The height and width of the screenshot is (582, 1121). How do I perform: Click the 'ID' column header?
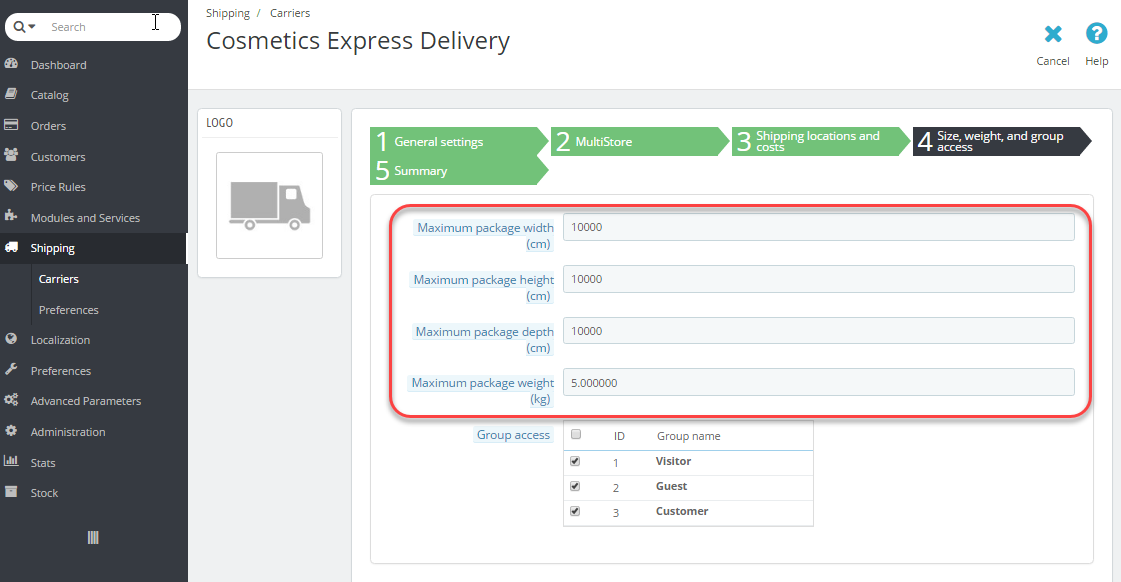pos(619,436)
